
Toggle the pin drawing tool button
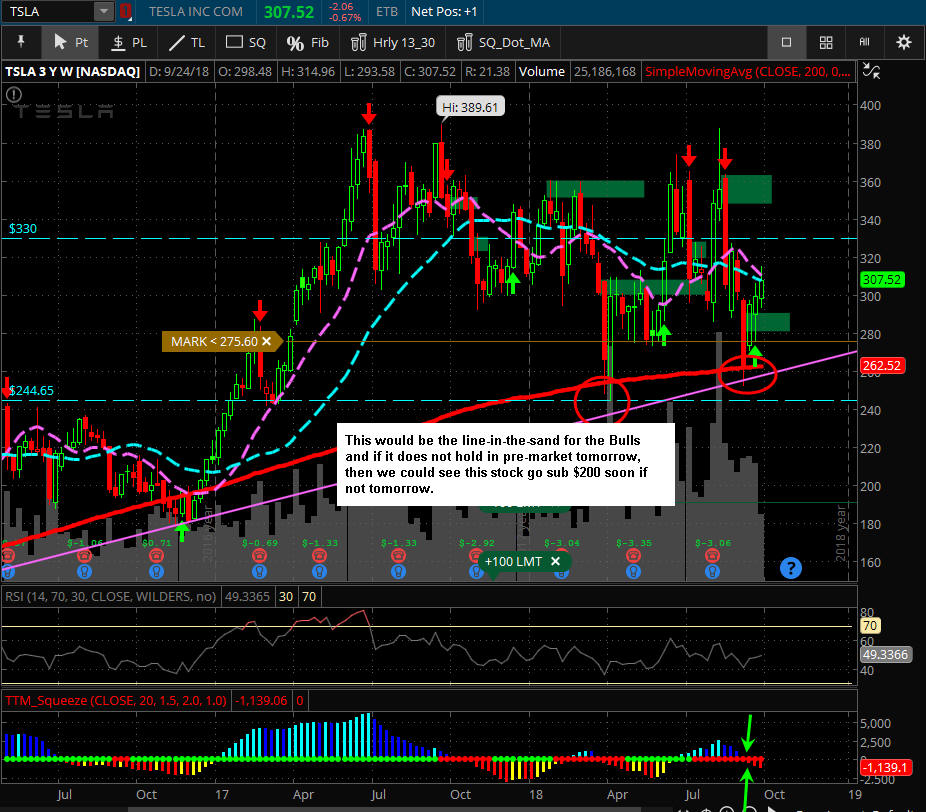click(x=19, y=43)
